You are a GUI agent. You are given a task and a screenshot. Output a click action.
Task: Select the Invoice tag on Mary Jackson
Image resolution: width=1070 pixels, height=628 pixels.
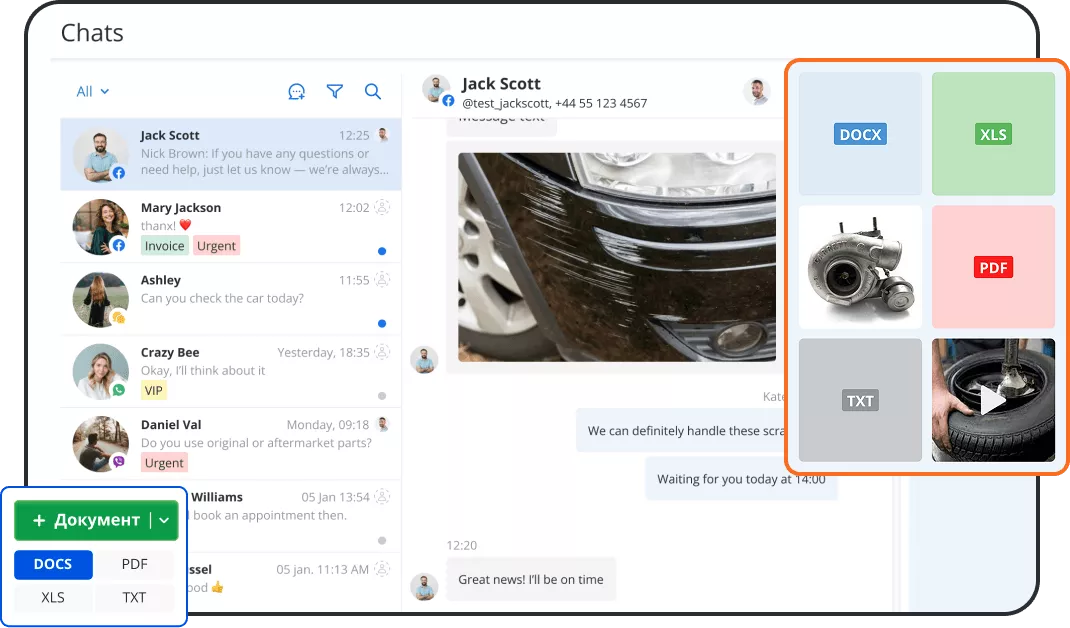pos(164,246)
